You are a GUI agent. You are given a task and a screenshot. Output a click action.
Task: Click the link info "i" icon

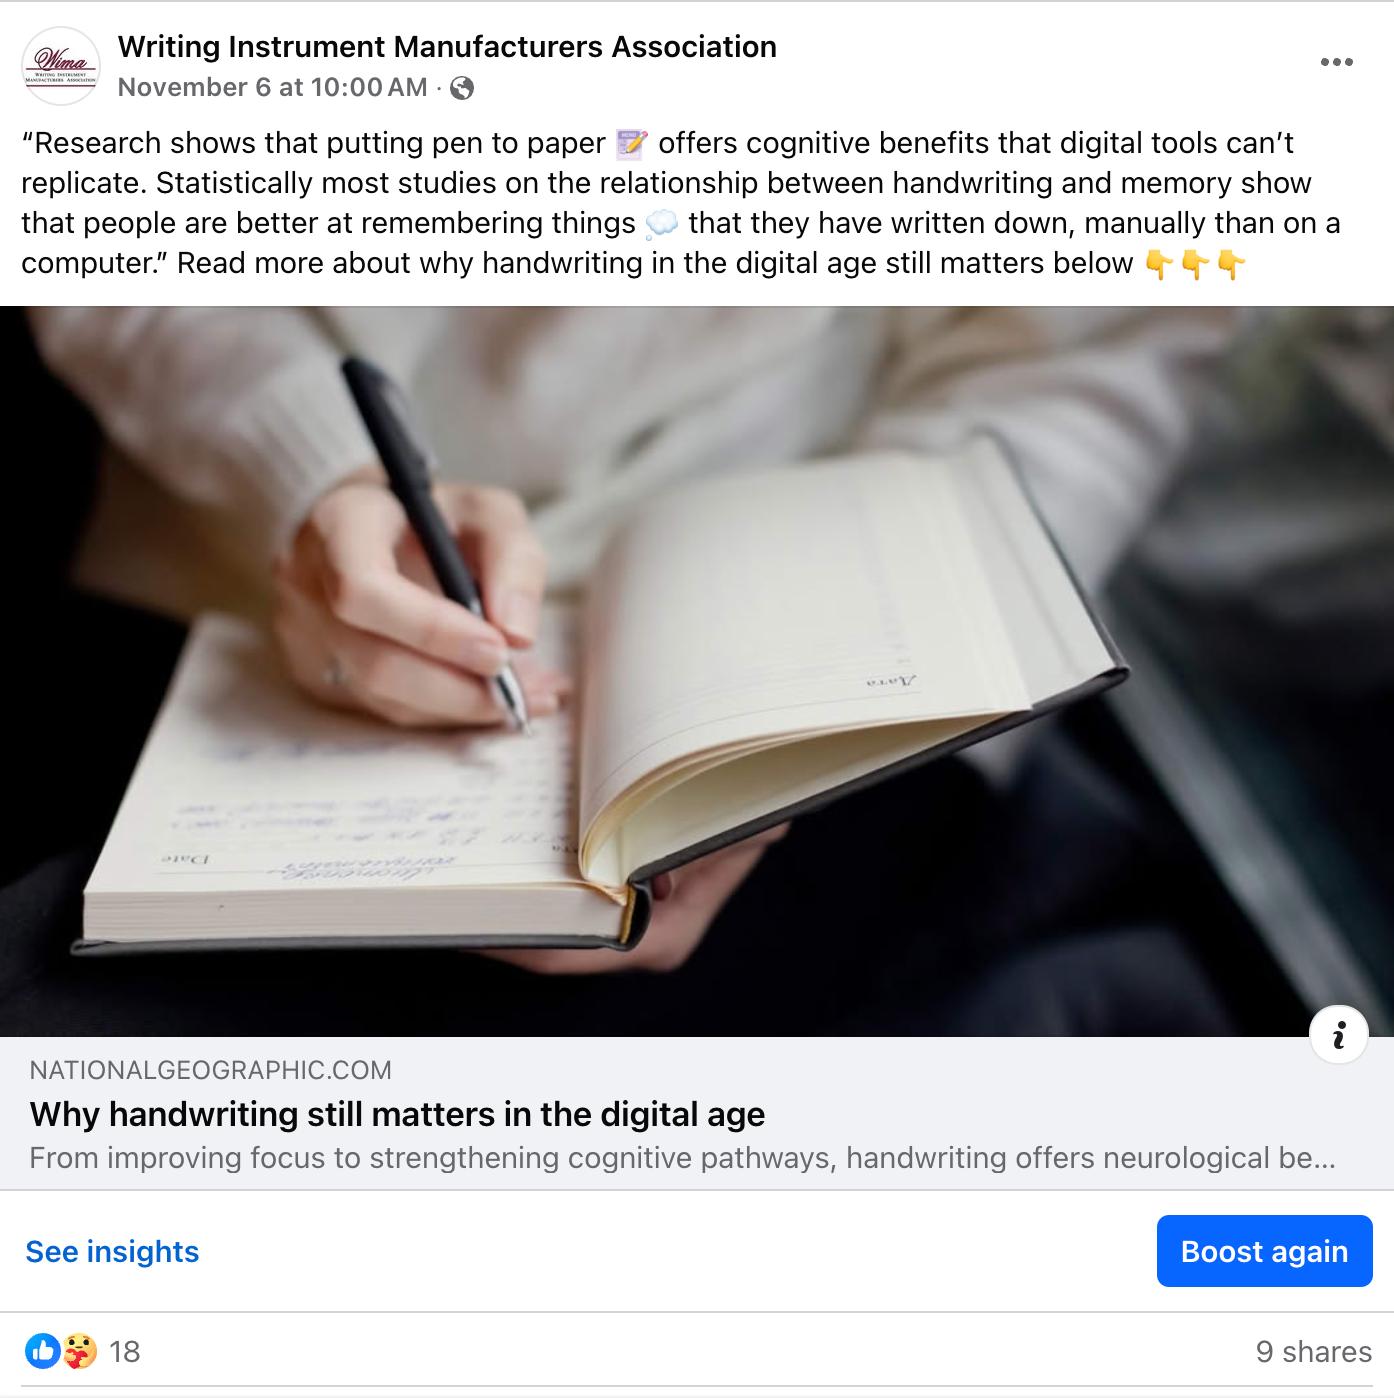(x=1339, y=1034)
